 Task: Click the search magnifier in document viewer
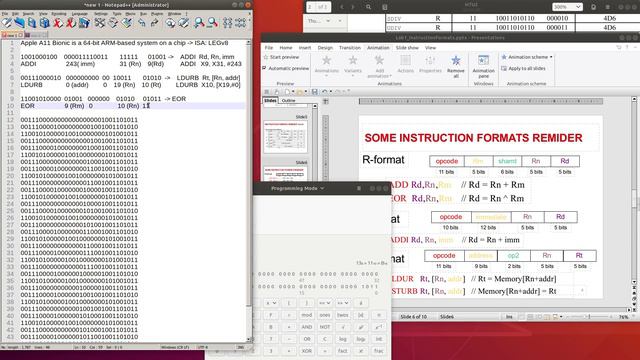pos(368,7)
